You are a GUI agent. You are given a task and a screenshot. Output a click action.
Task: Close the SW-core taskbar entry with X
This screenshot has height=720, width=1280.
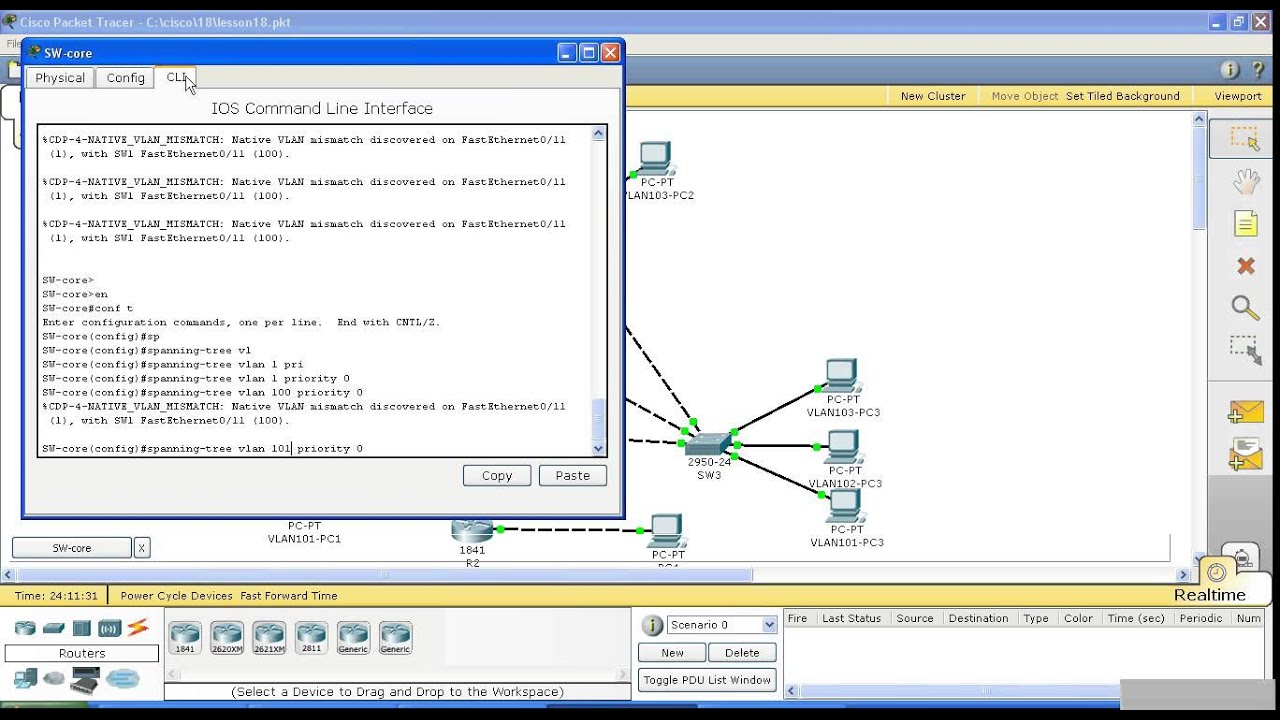tap(142, 548)
